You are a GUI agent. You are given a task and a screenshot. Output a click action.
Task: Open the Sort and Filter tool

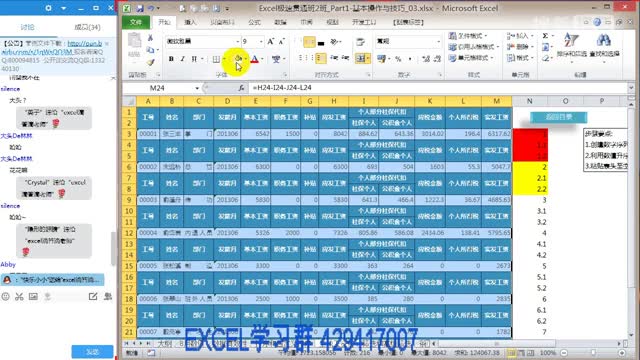pyautogui.click(x=571, y=46)
